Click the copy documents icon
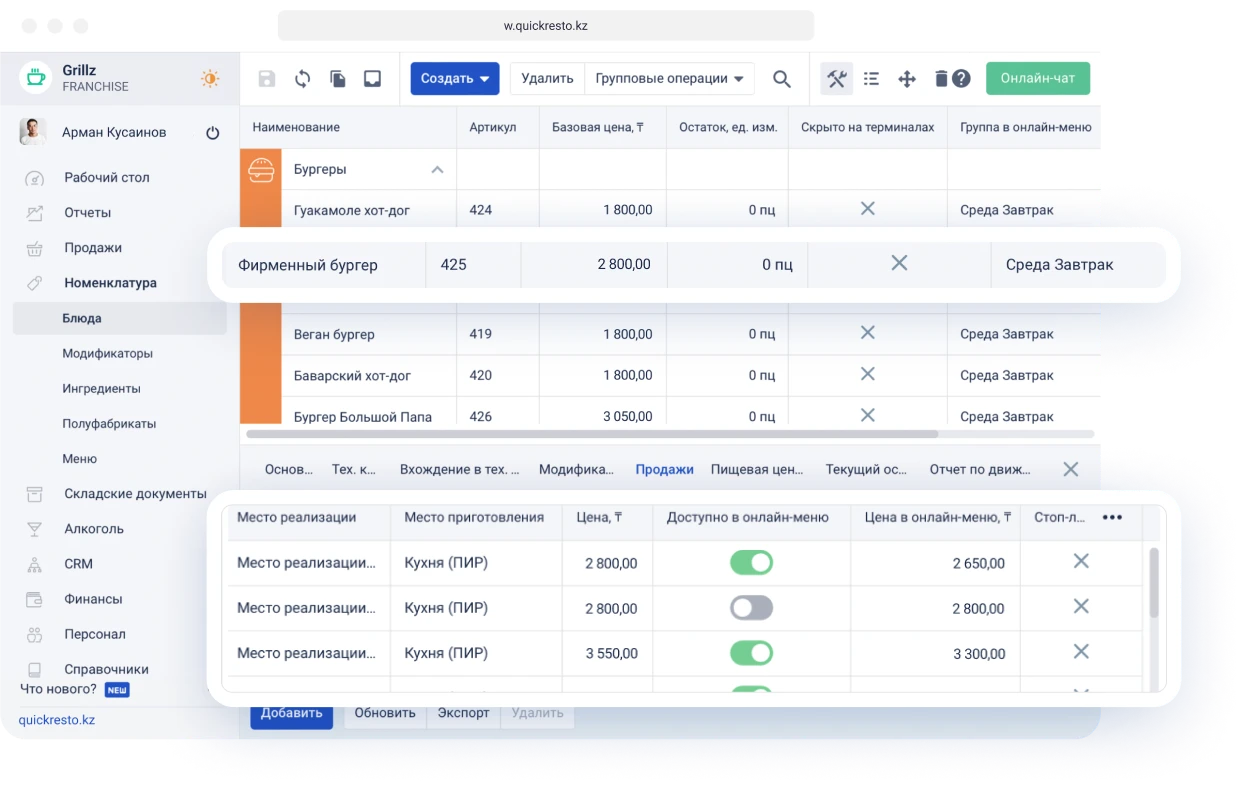 point(337,79)
